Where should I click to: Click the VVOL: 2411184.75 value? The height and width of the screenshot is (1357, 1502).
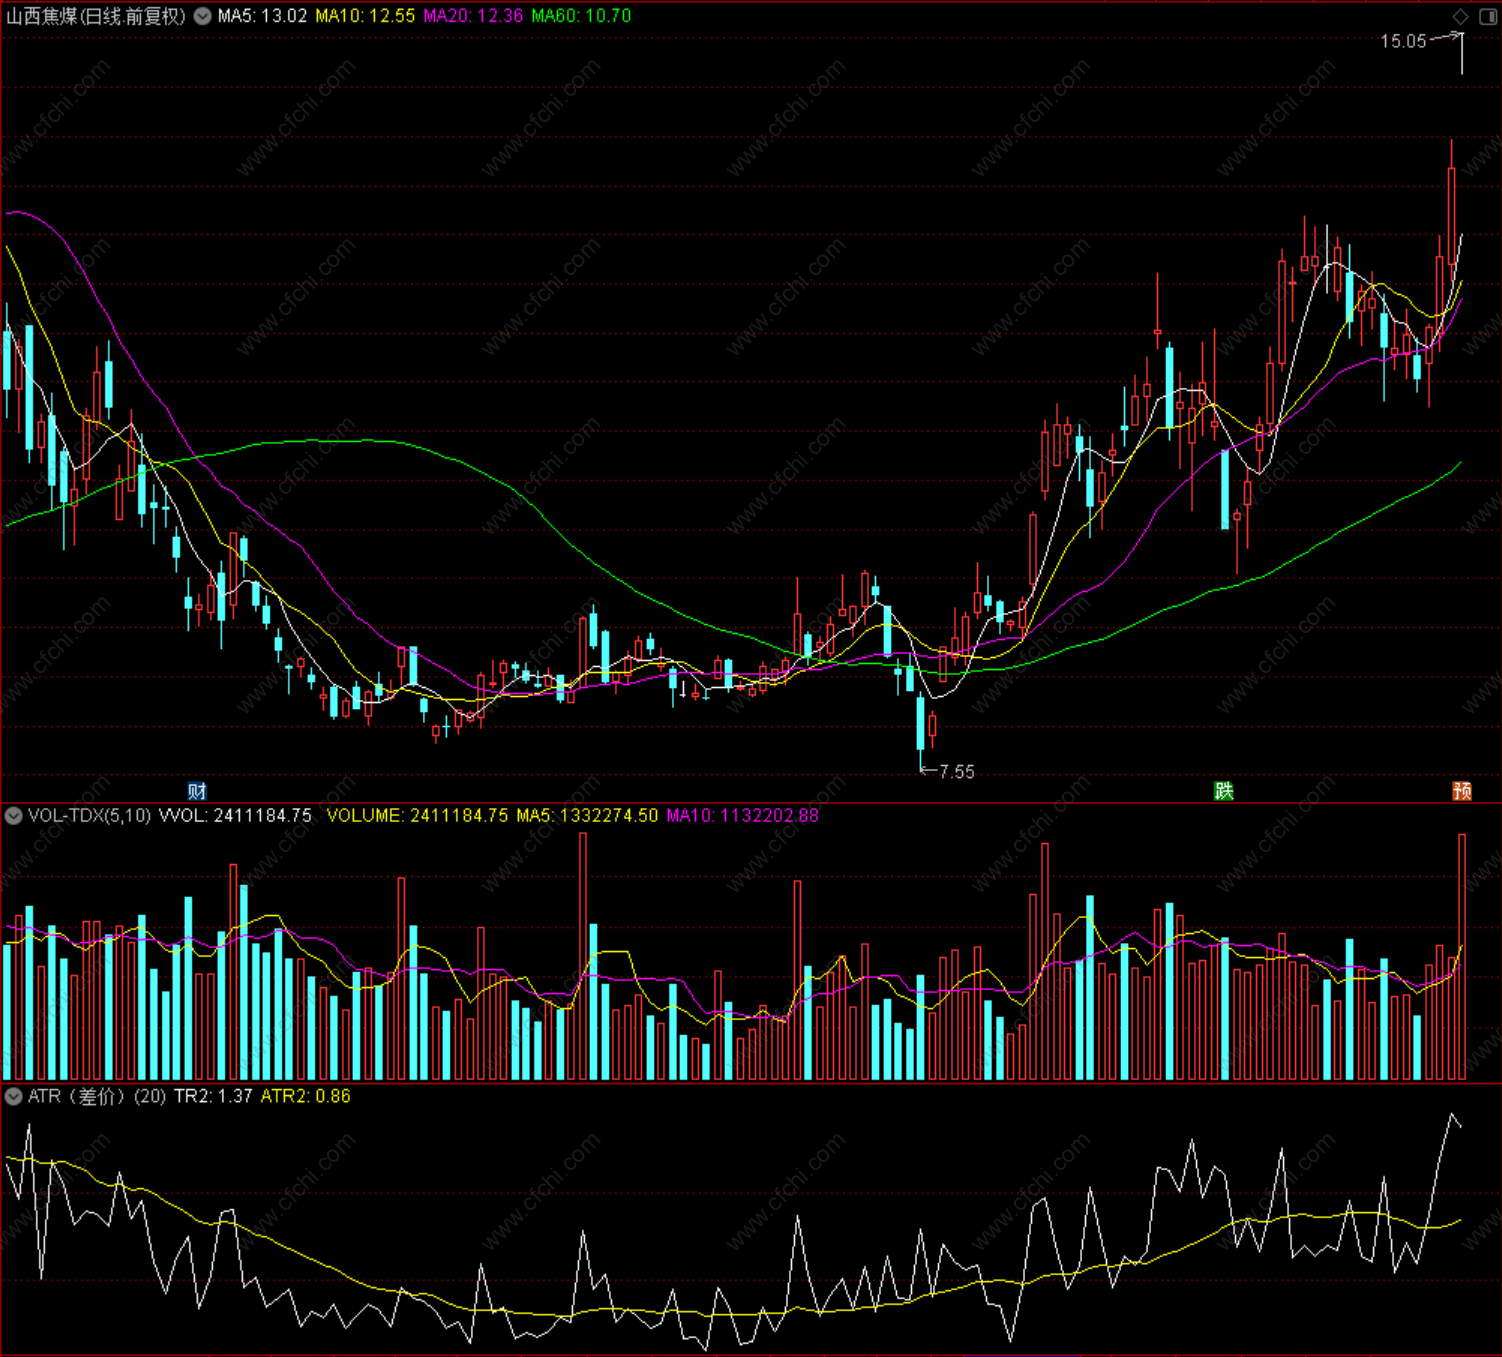236,816
